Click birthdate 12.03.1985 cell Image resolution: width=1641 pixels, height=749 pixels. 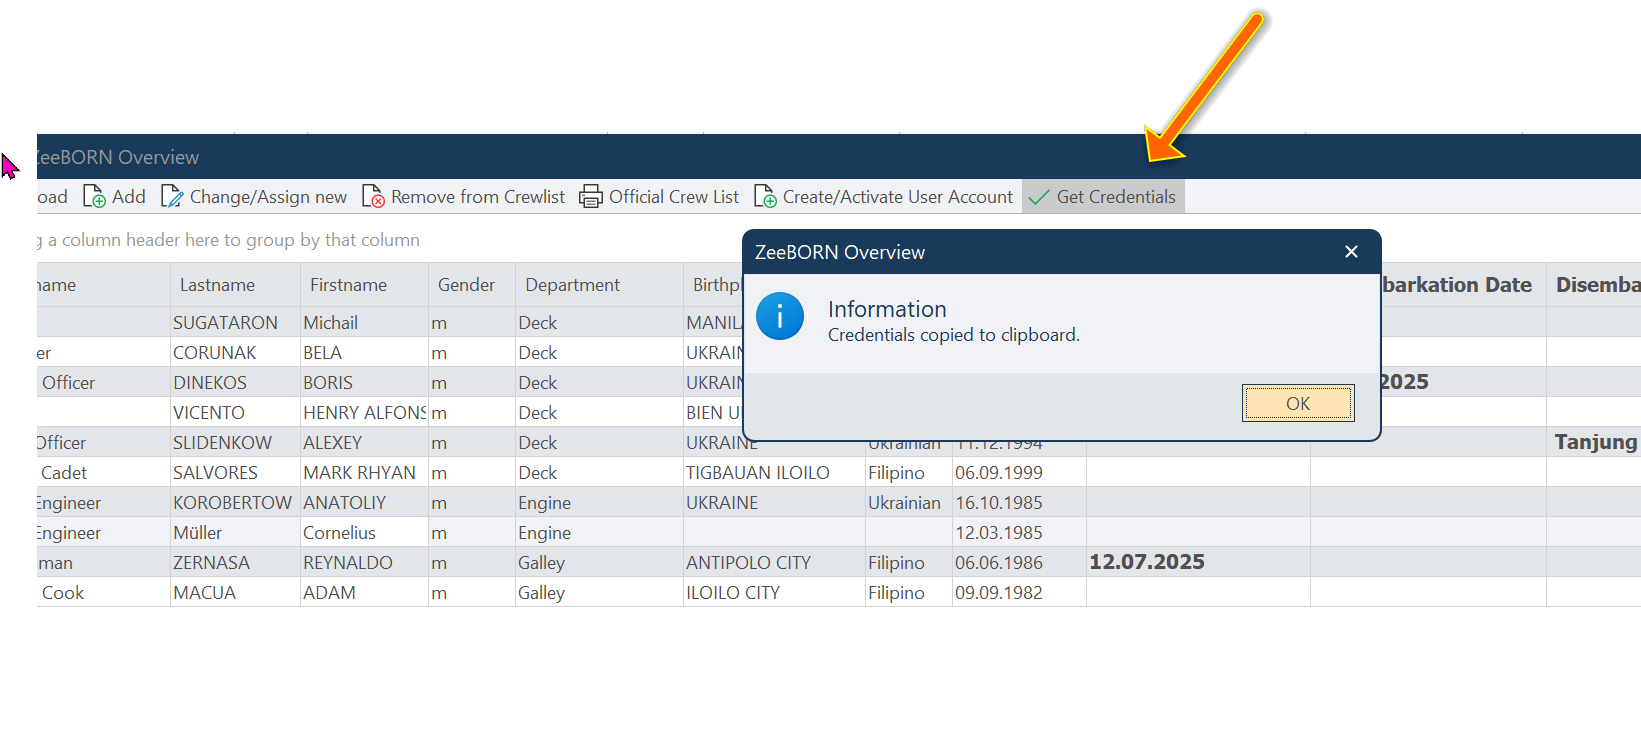pos(1019,533)
